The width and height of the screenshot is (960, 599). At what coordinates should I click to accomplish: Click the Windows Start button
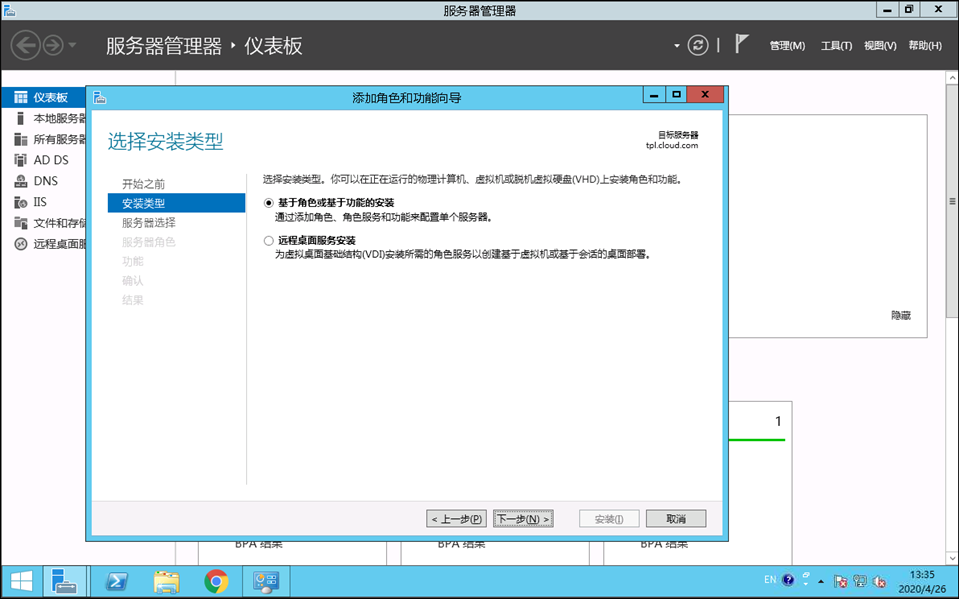click(x=20, y=581)
